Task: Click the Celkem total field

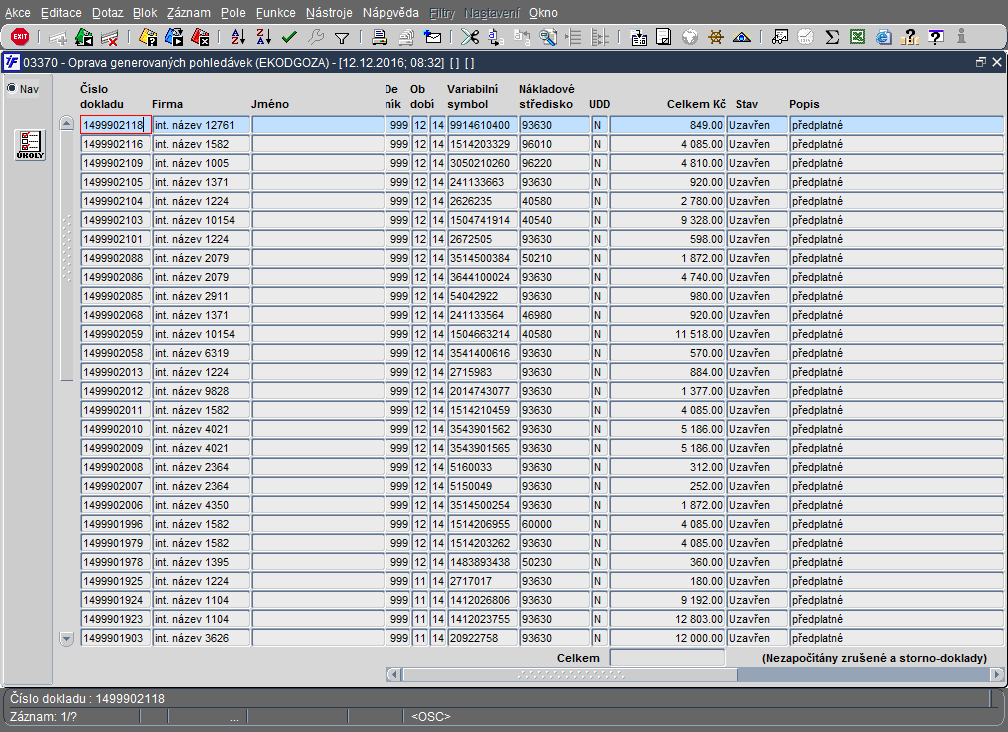Action: click(667, 657)
